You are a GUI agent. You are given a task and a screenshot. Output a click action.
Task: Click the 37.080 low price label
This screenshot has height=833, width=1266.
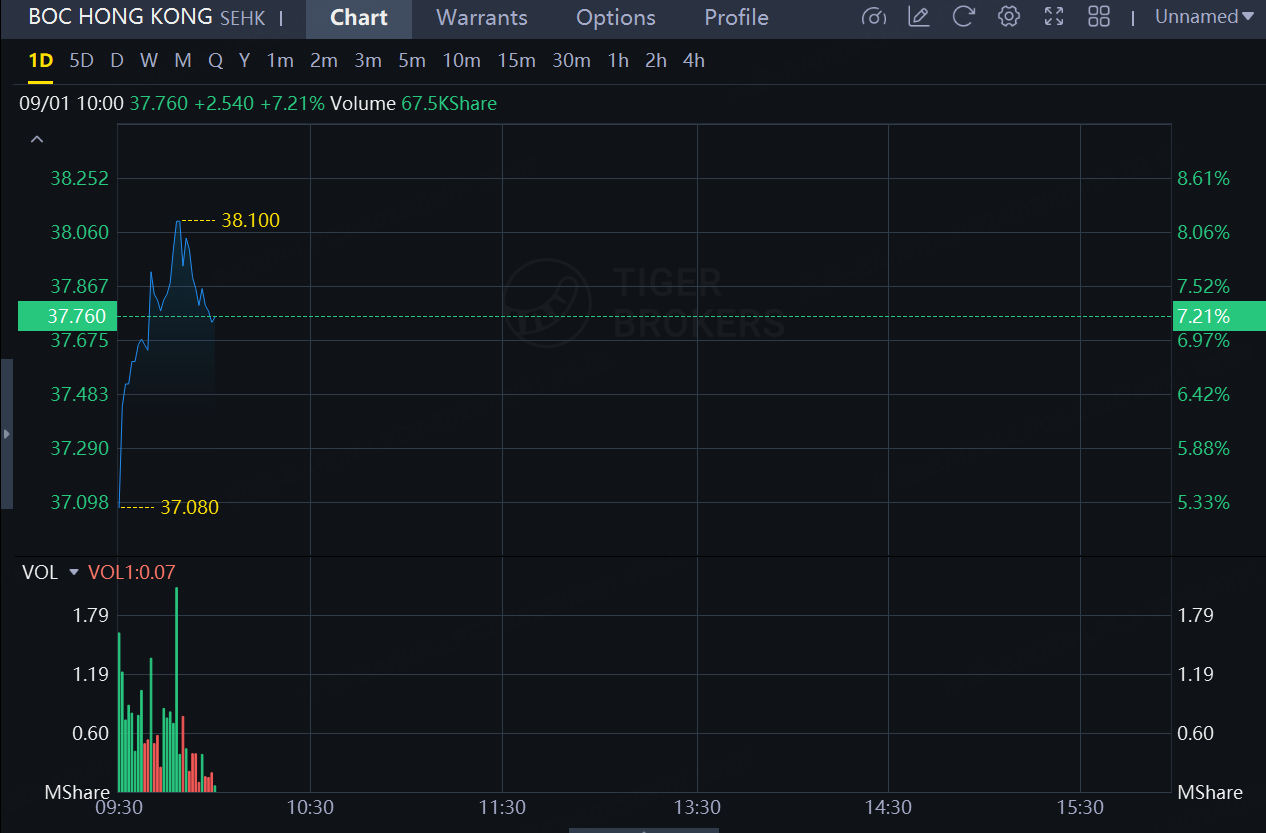189,508
